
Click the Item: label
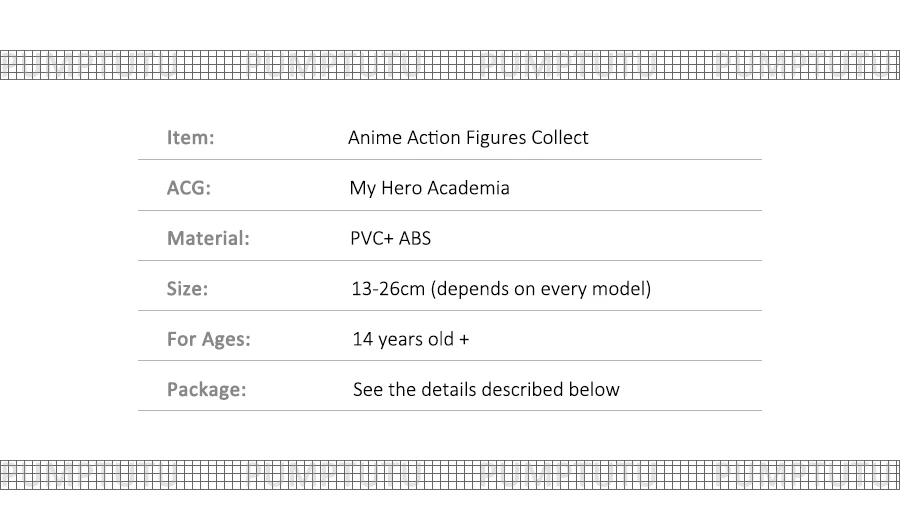click(x=190, y=138)
